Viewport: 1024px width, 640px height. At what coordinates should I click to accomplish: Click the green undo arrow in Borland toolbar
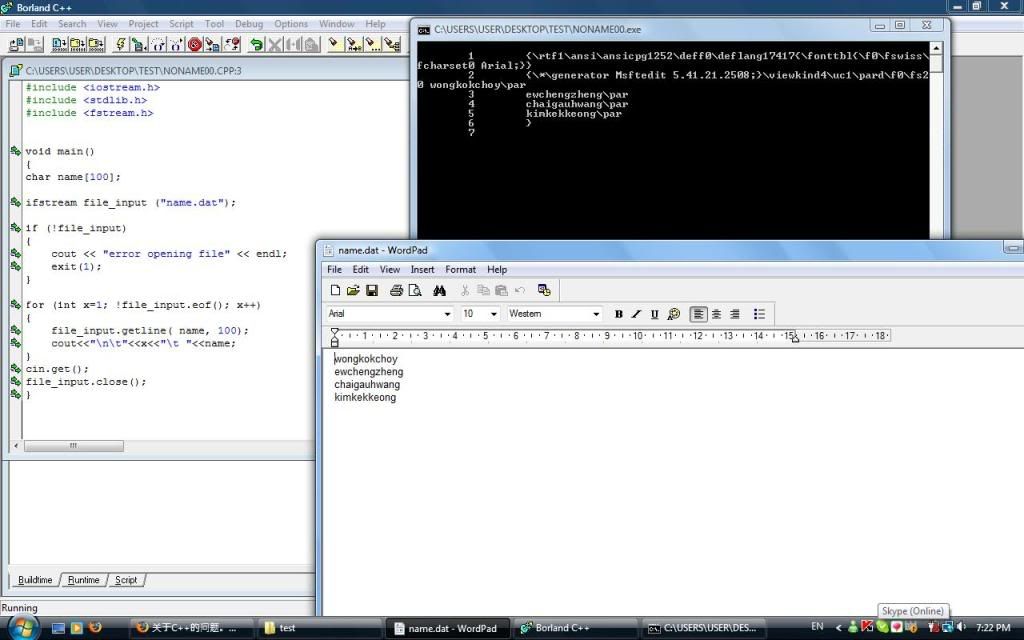[x=257, y=44]
